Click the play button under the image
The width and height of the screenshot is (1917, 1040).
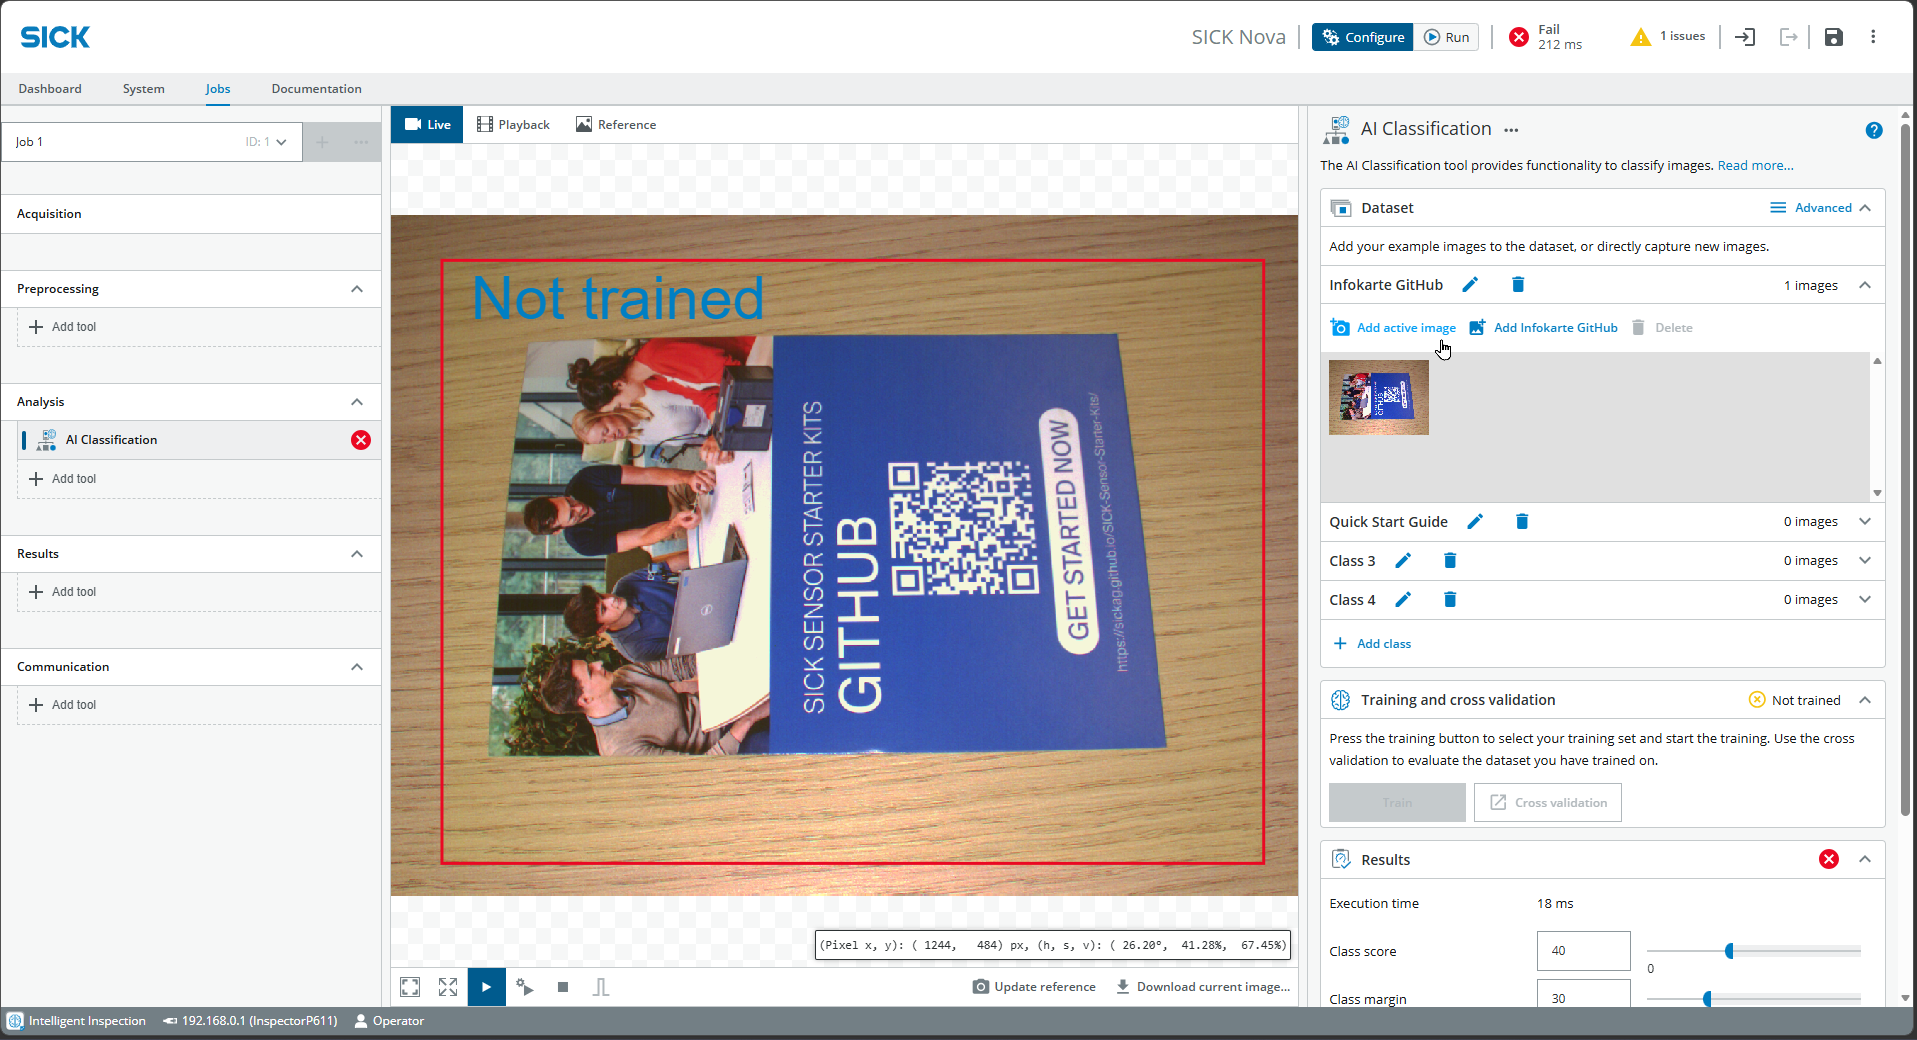(486, 987)
